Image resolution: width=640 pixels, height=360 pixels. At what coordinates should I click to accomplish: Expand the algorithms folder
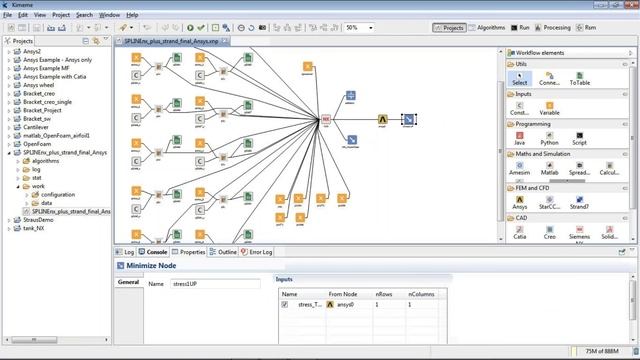[18, 161]
